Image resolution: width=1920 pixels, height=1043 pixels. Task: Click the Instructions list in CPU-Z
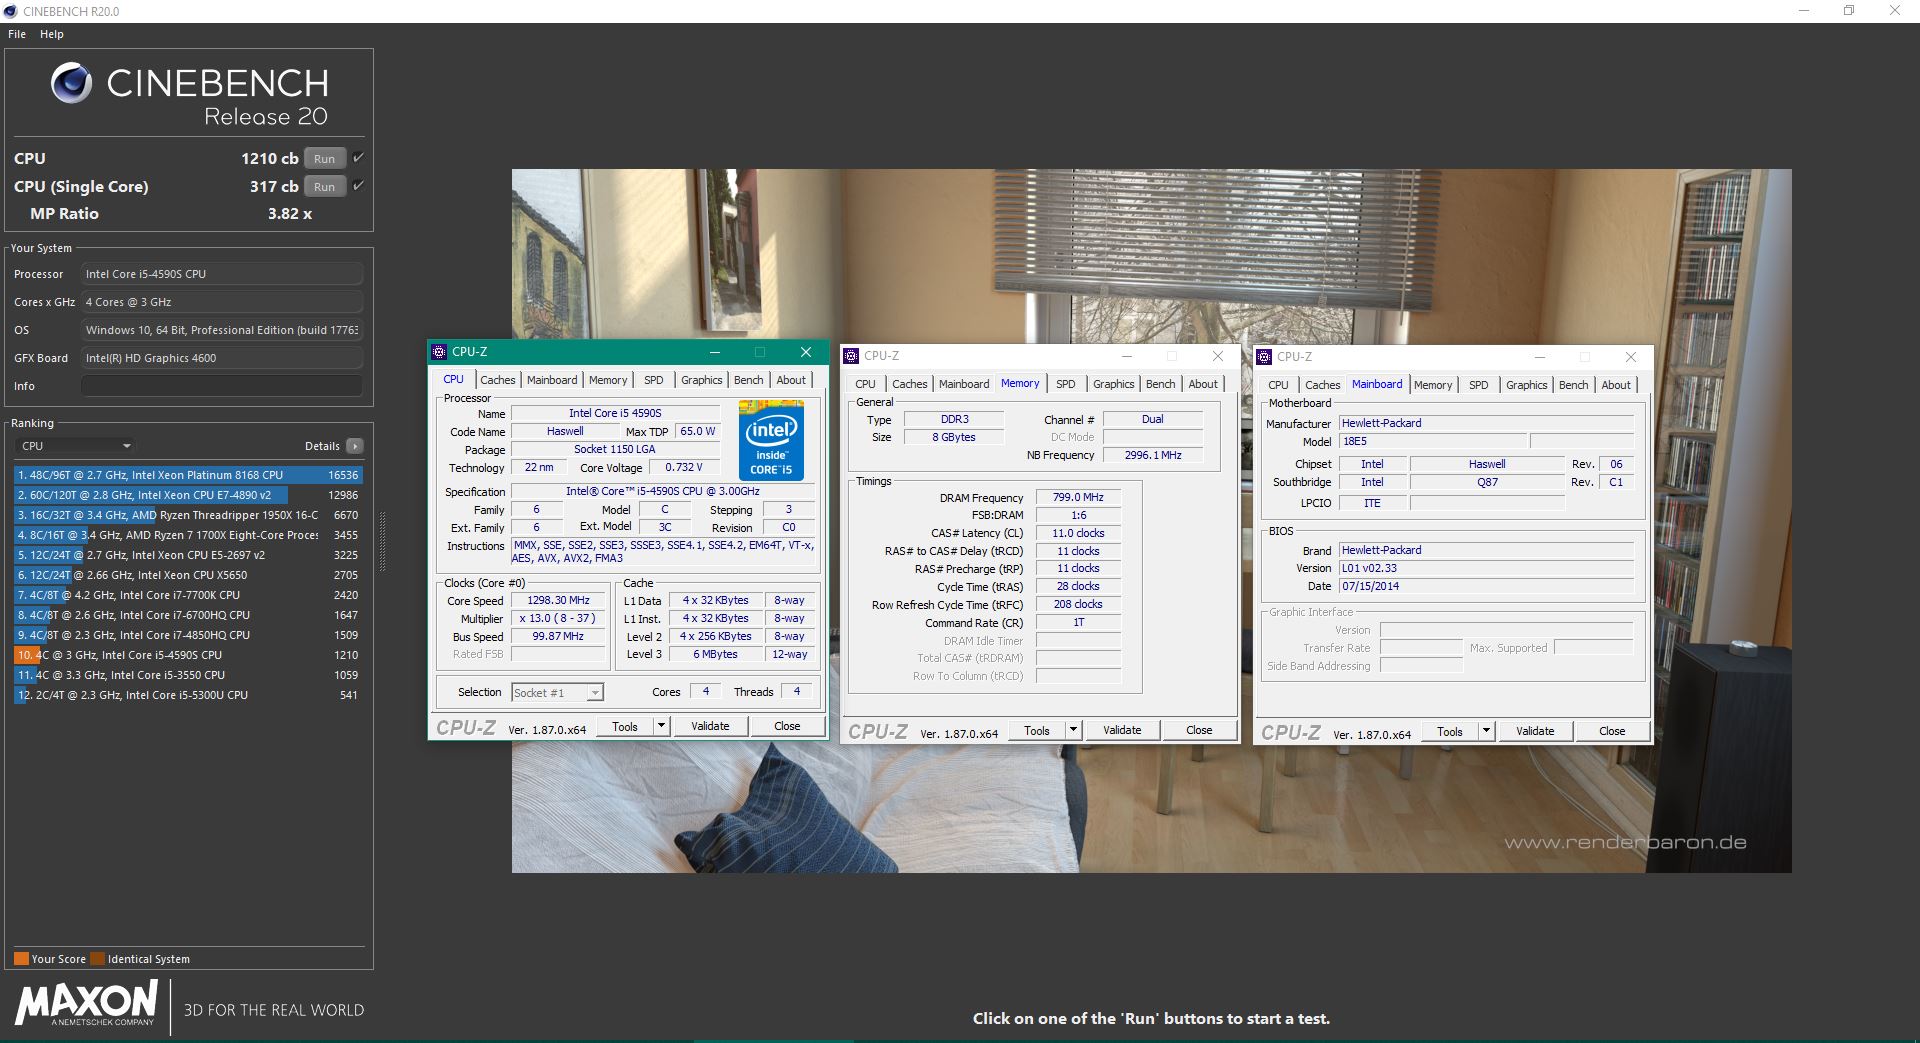(x=663, y=551)
